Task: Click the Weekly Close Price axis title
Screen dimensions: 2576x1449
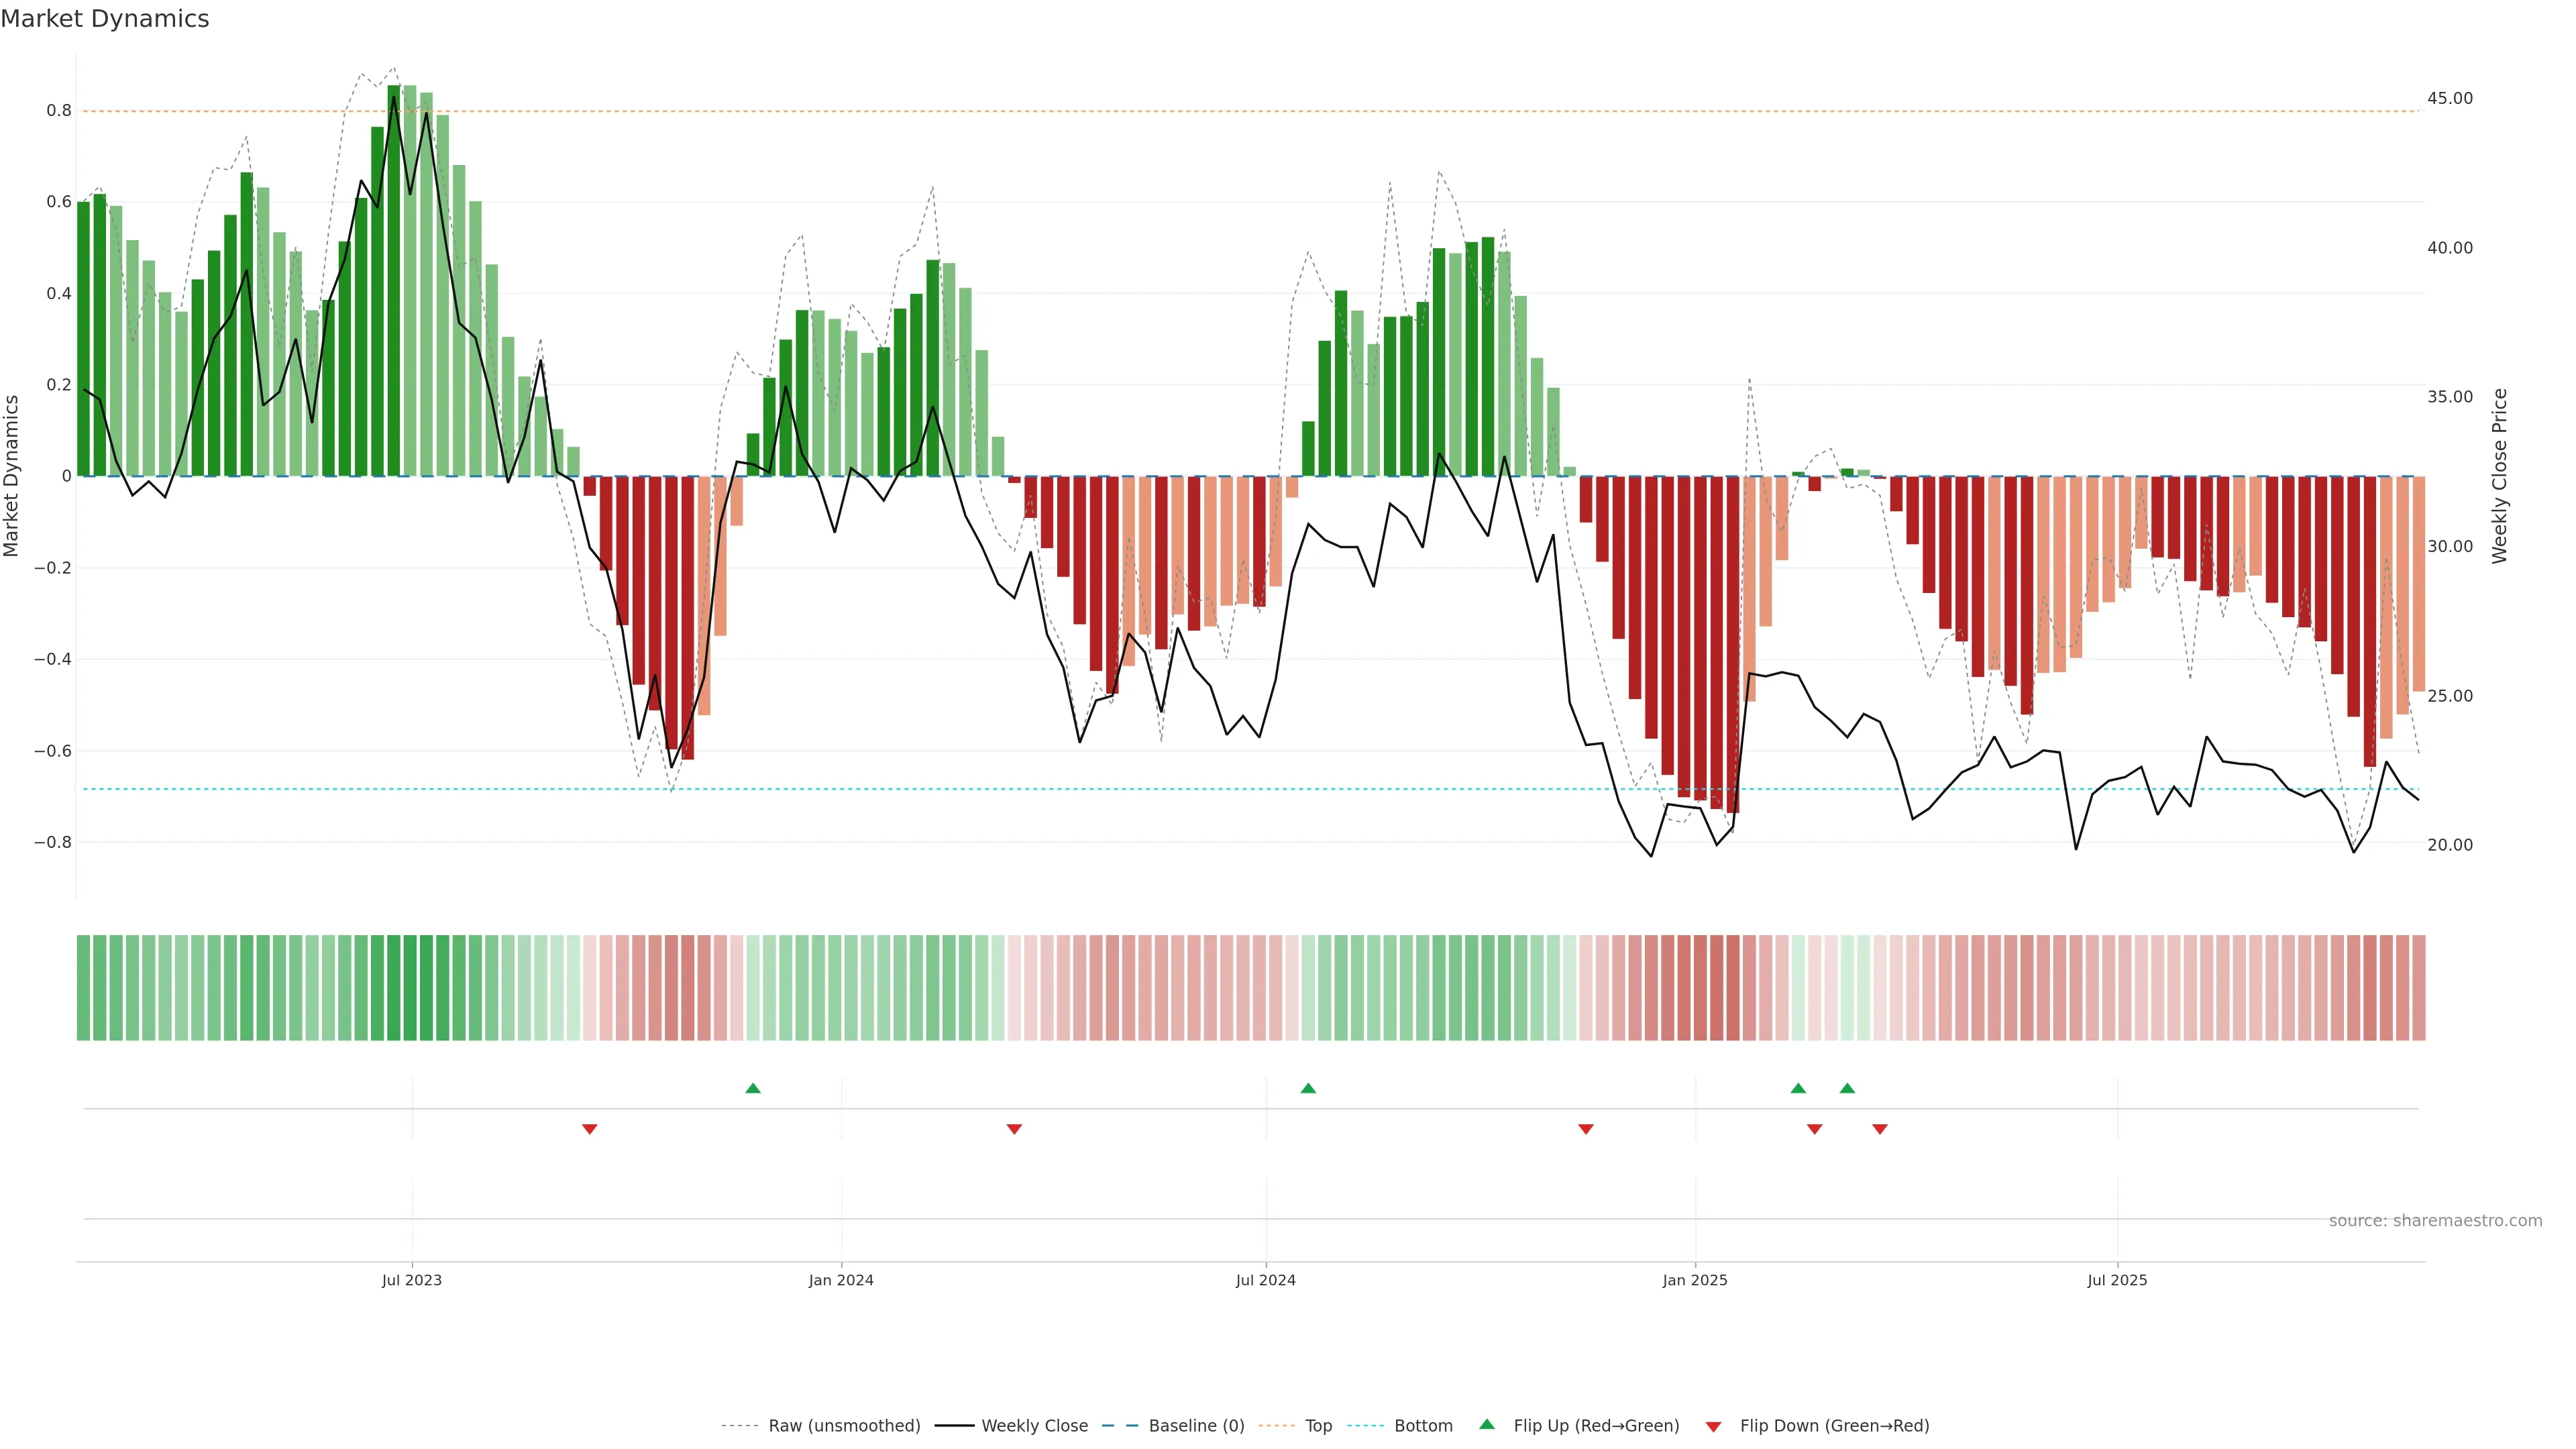Action: tap(2499, 476)
